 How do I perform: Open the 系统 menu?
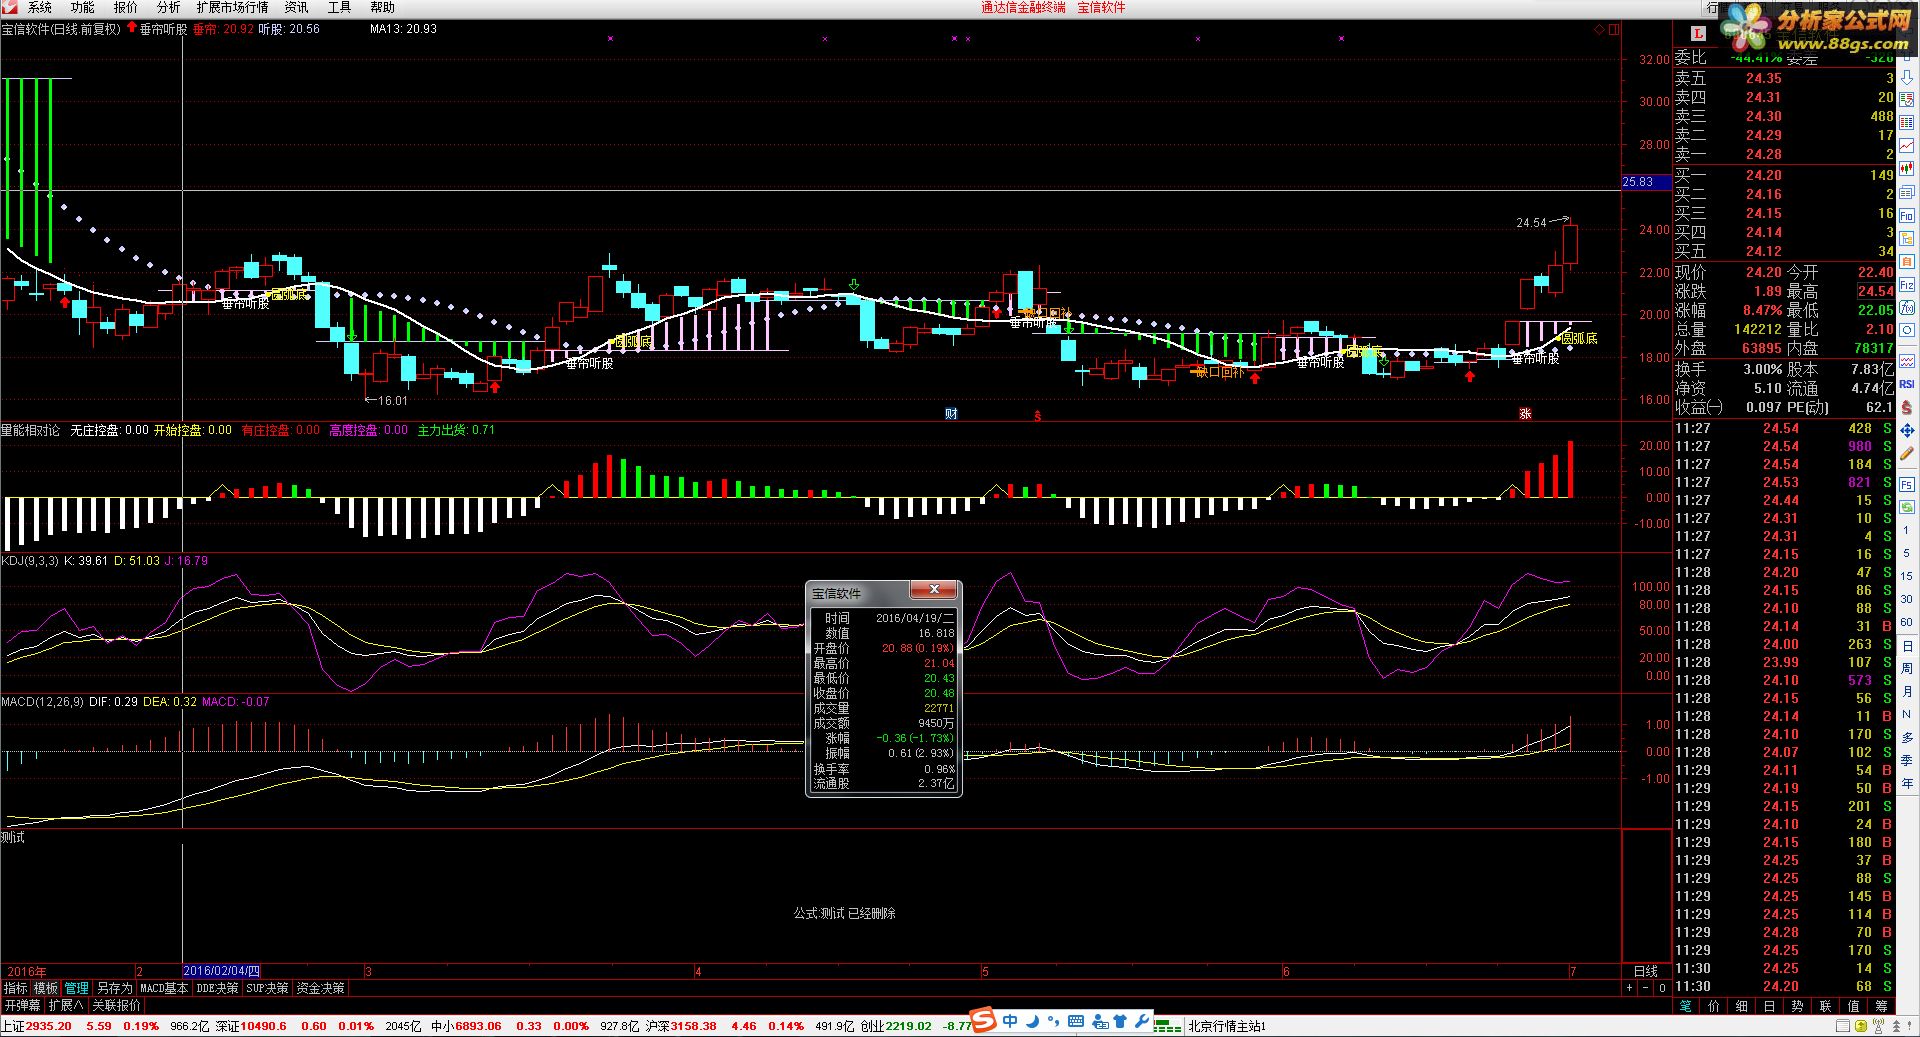pos(40,7)
